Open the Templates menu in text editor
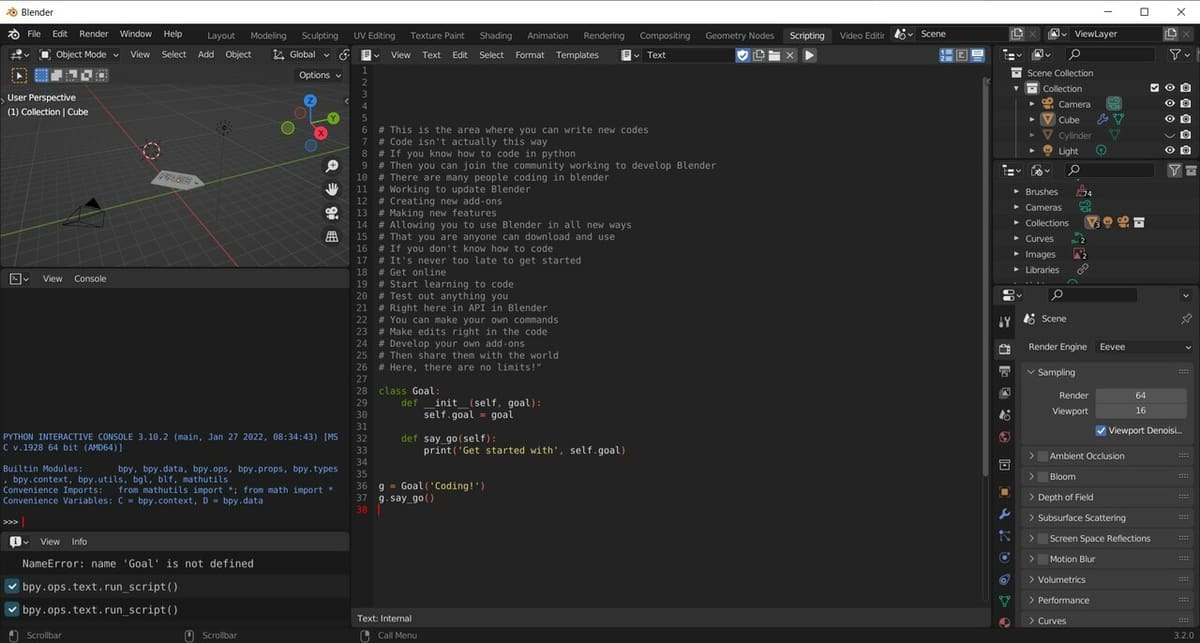Image resolution: width=1200 pixels, height=643 pixels. 577,55
